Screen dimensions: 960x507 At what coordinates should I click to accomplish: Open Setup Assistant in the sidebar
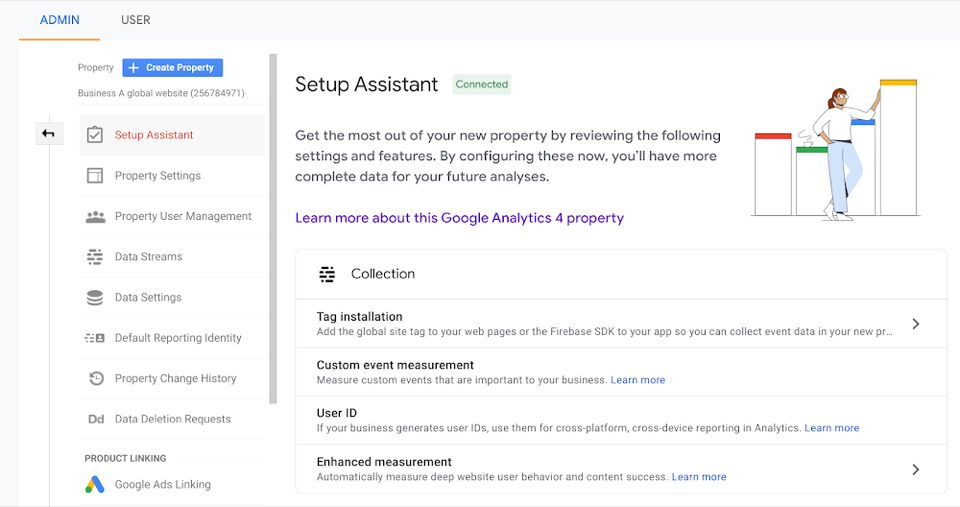[172, 135]
